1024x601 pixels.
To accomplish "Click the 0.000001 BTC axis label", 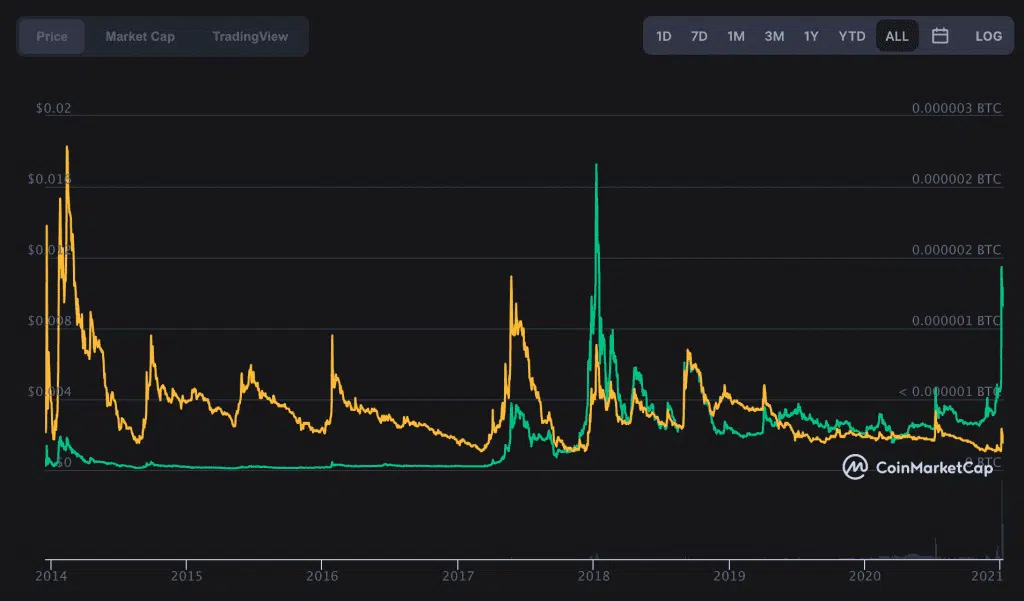I will (956, 321).
